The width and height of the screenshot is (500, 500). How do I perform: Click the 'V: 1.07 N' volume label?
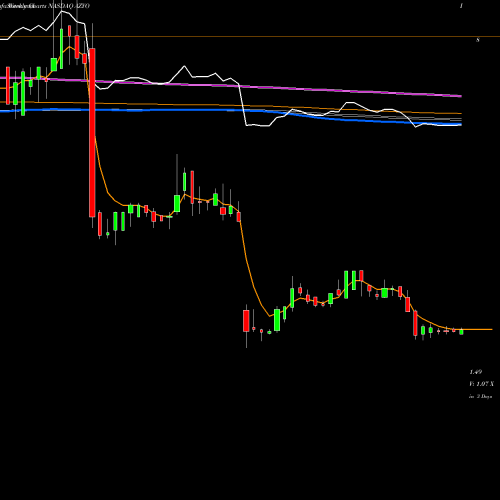tap(481, 384)
